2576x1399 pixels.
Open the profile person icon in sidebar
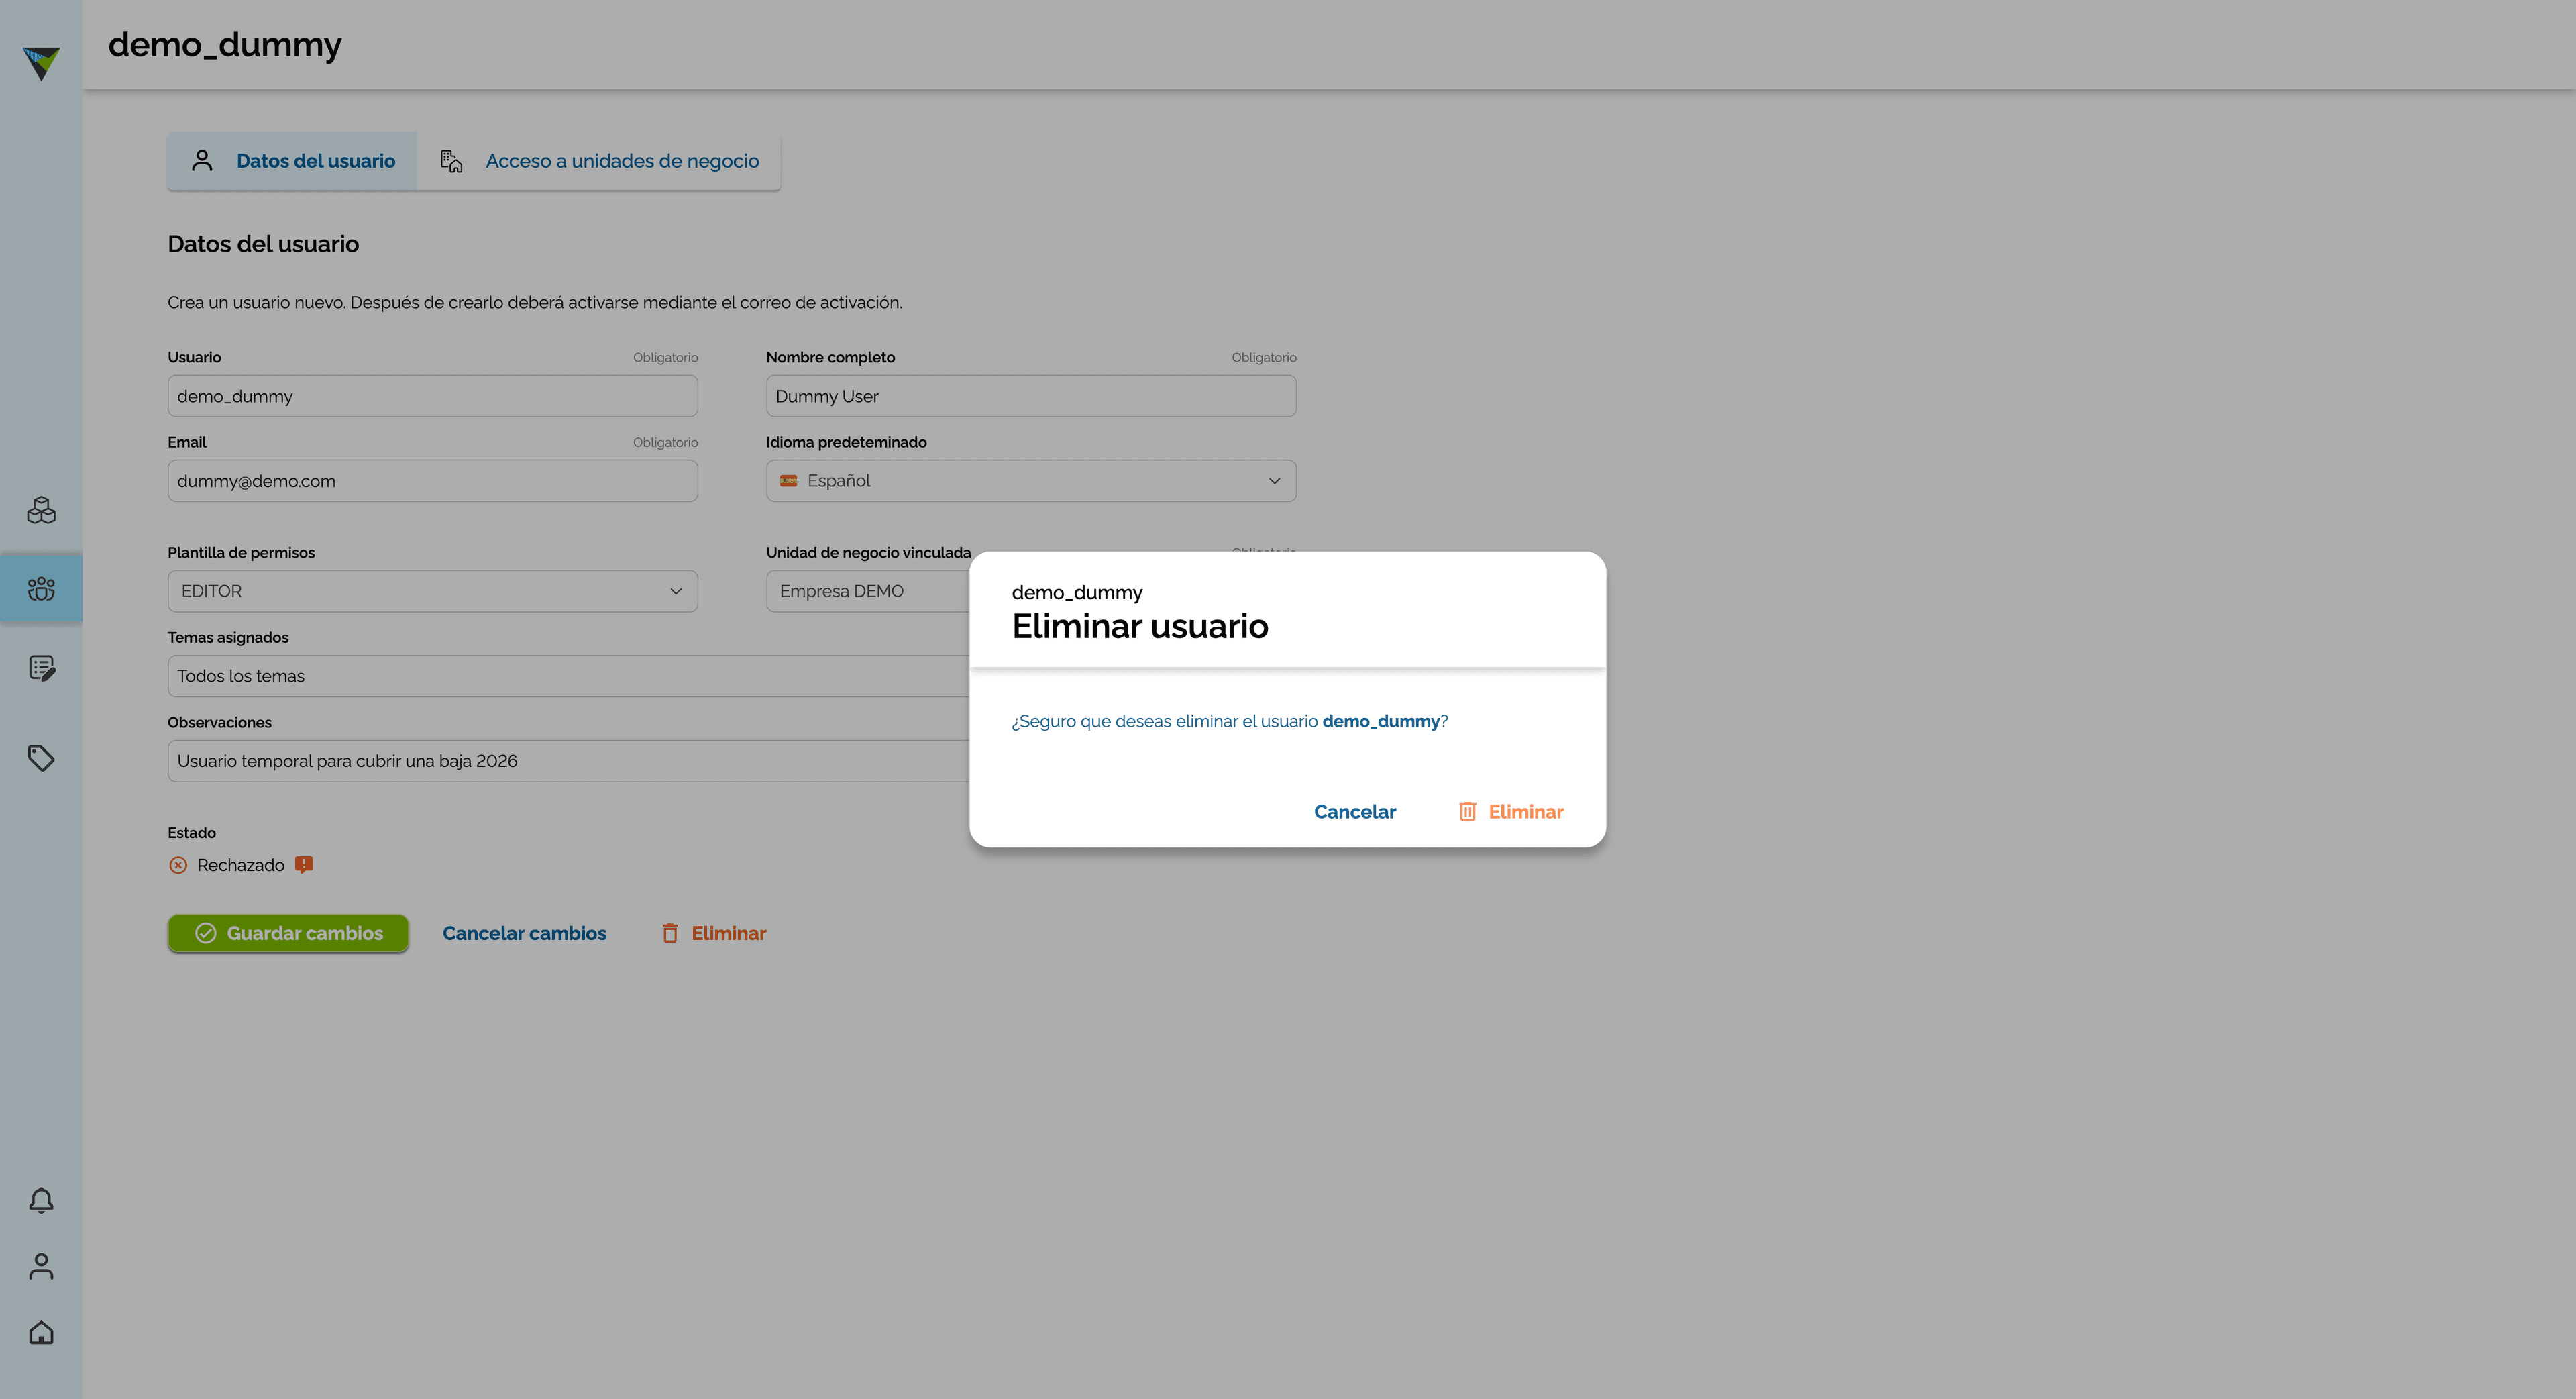tap(41, 1266)
